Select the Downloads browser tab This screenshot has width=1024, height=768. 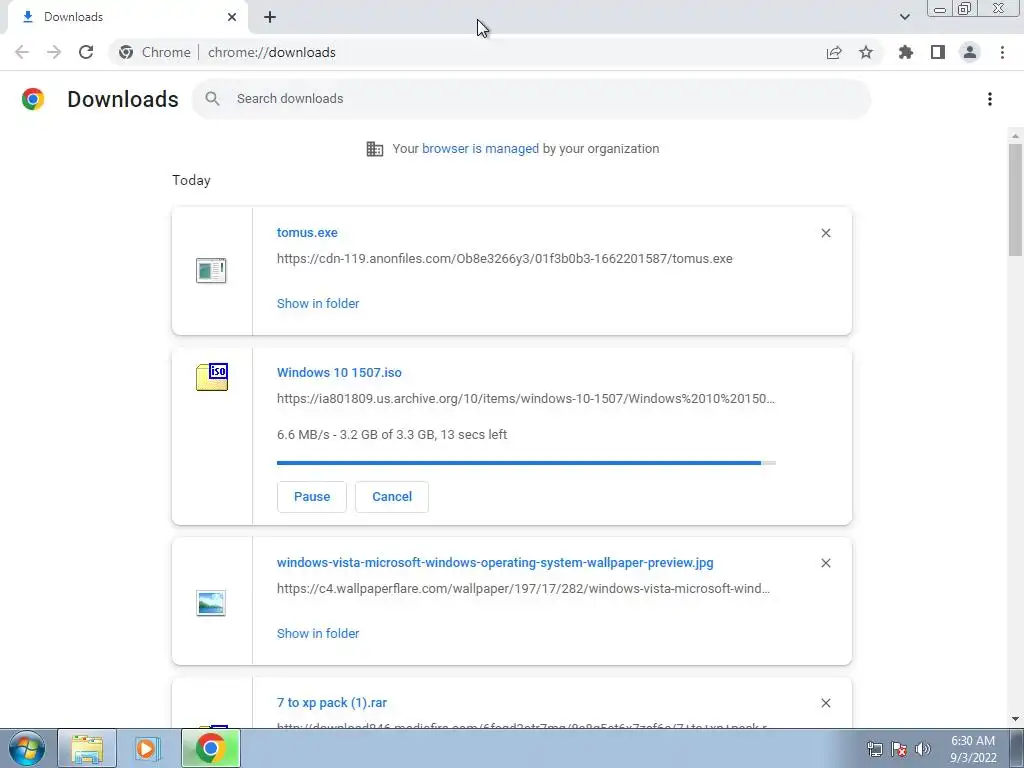127,17
